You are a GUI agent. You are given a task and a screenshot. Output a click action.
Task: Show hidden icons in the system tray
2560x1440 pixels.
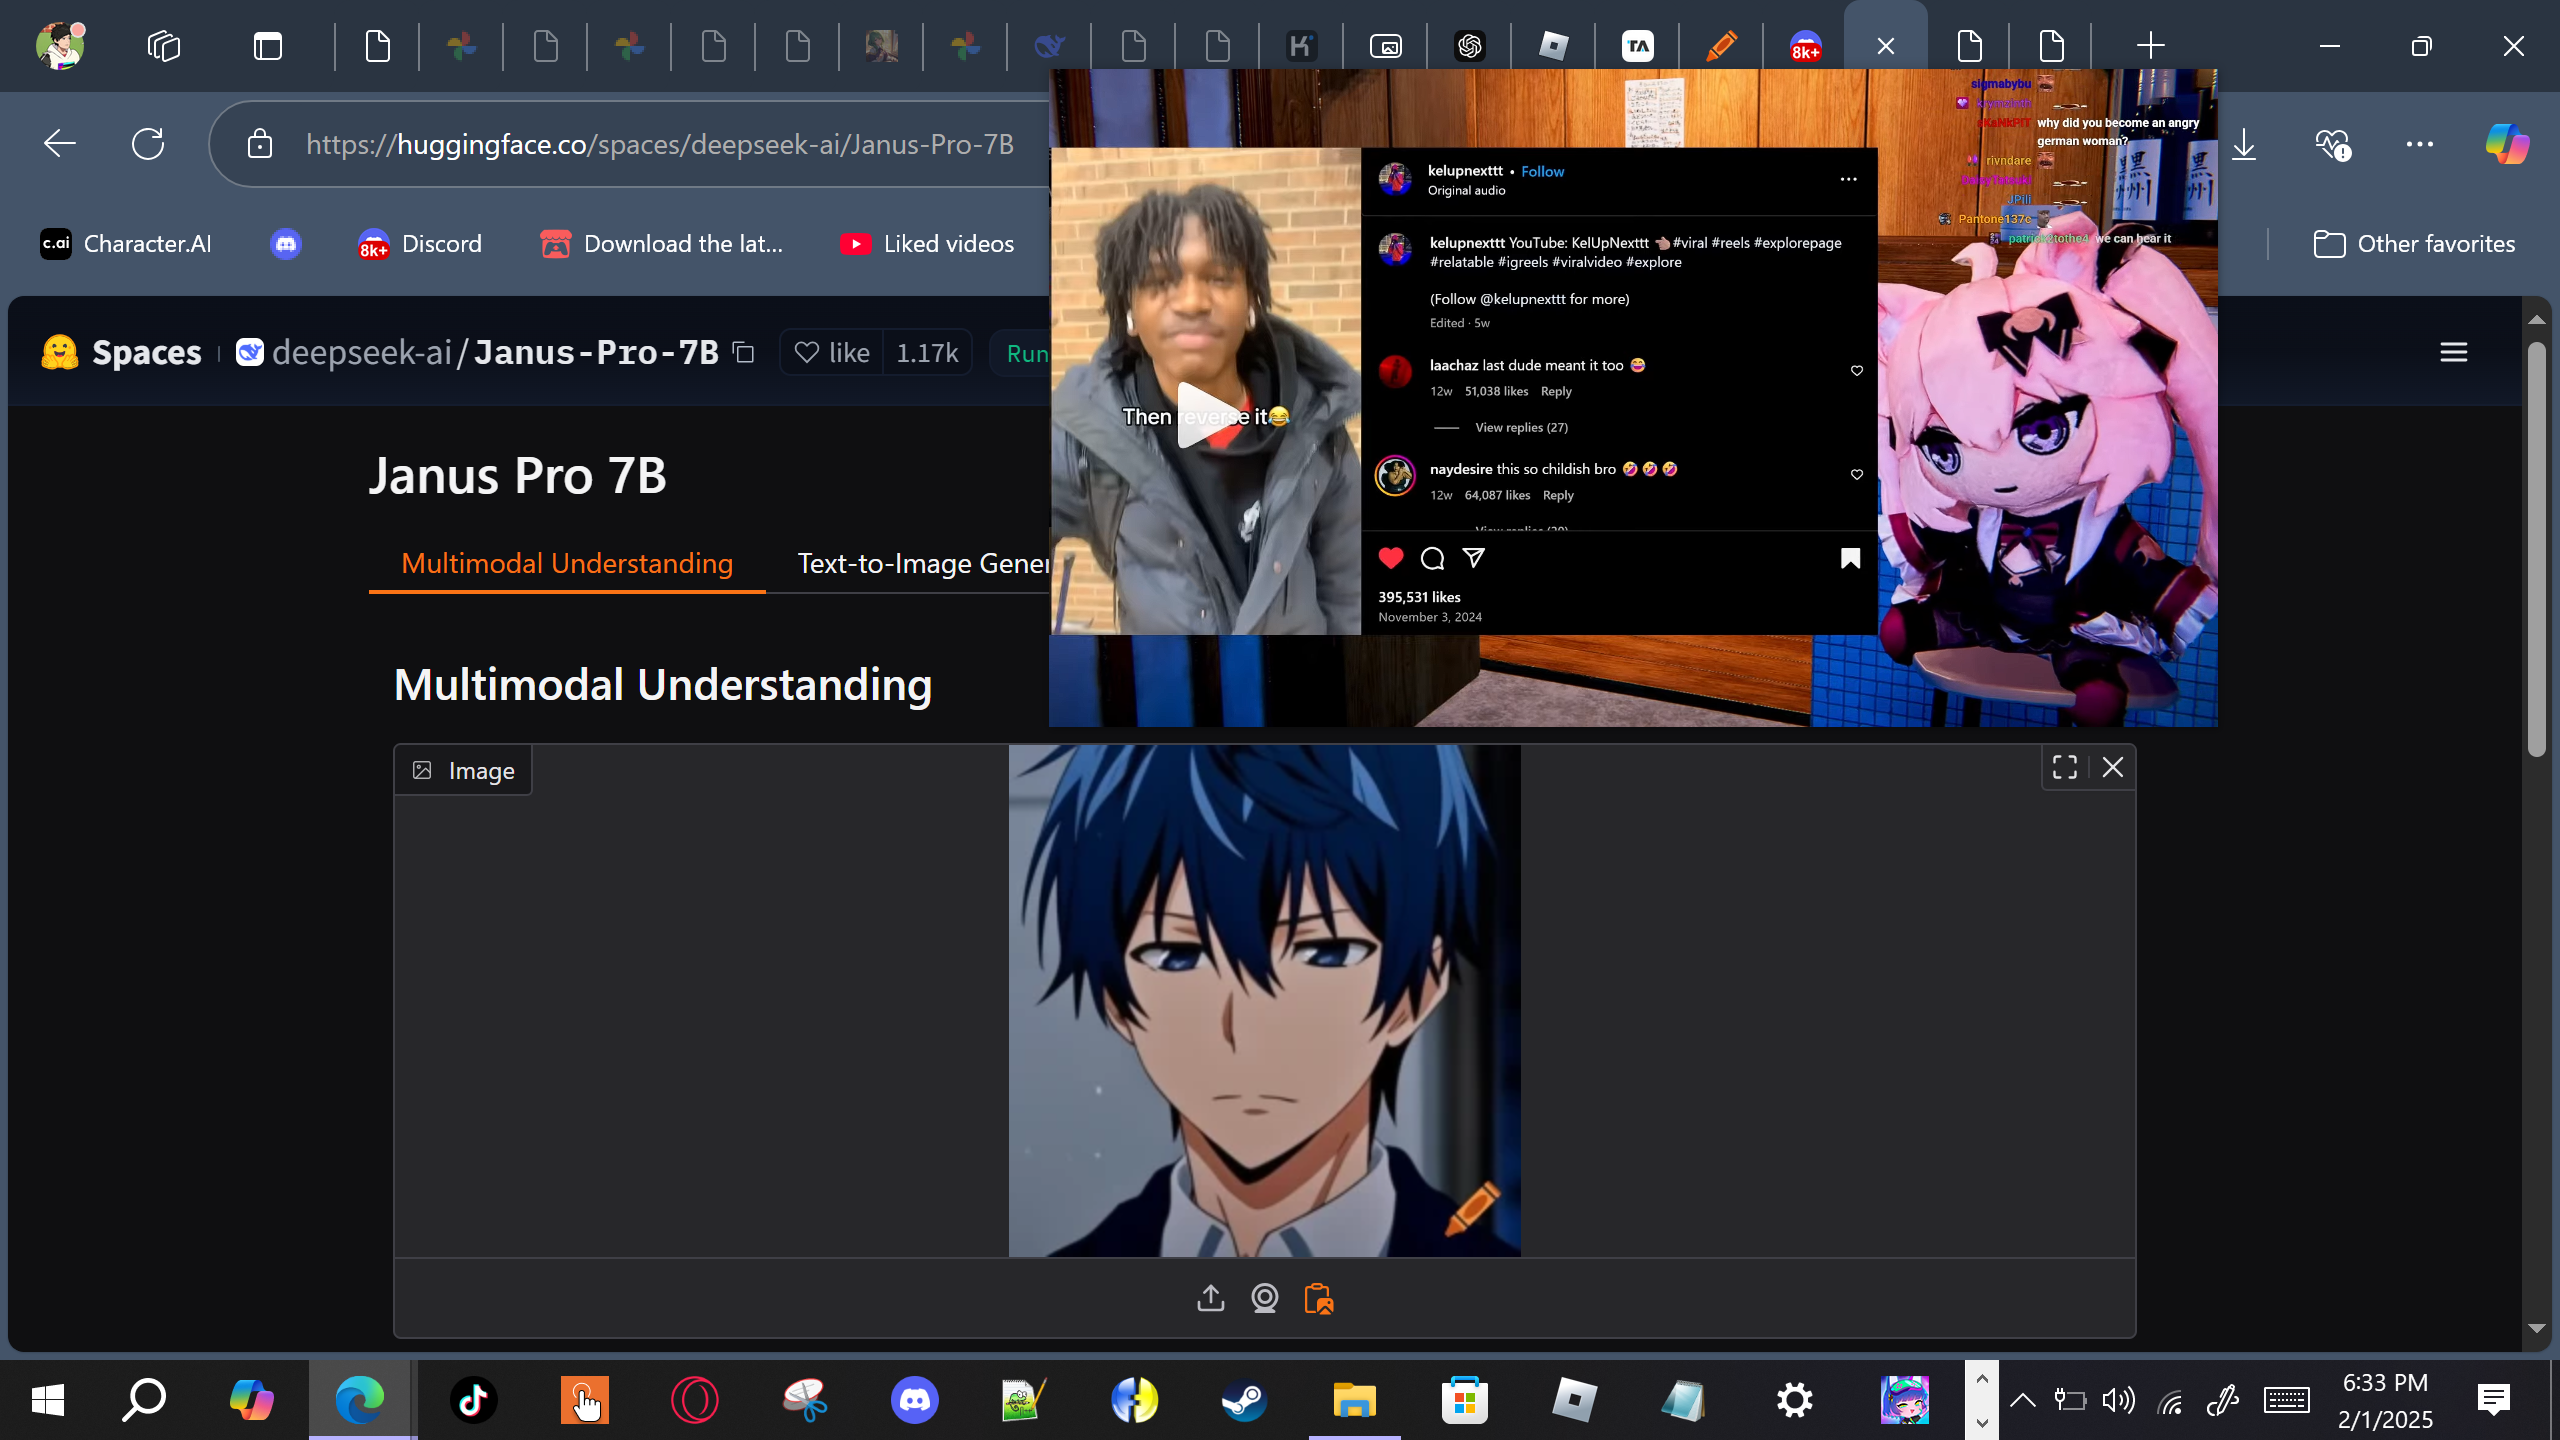(x=2022, y=1399)
